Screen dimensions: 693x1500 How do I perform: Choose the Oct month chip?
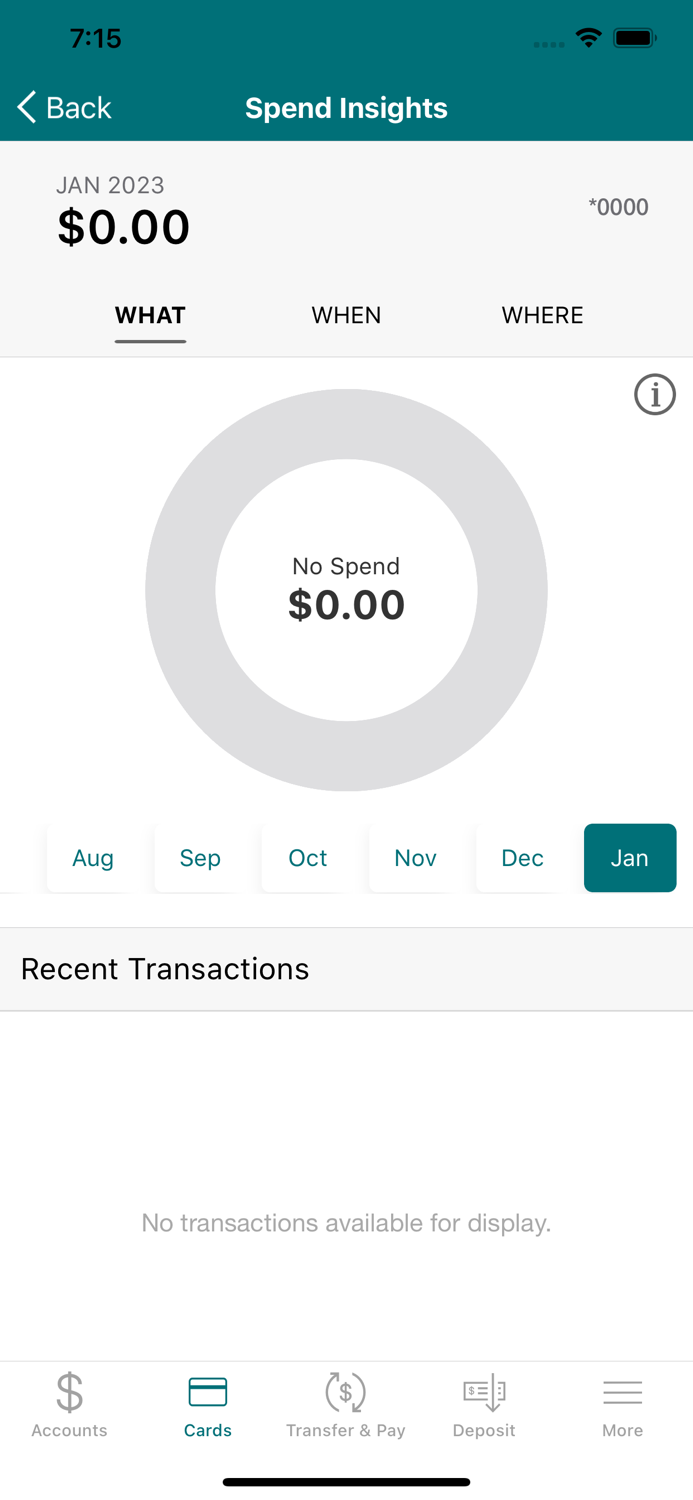[307, 858]
